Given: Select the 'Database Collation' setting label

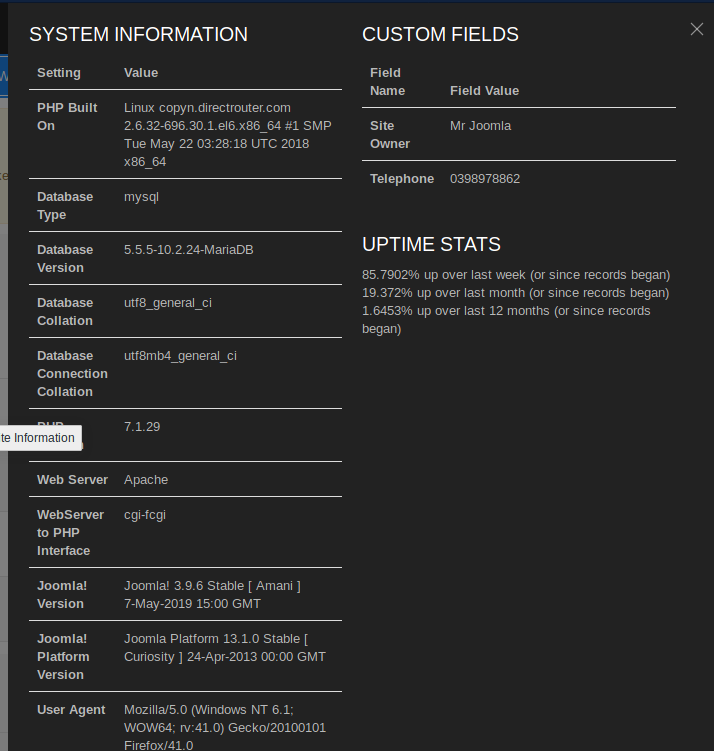Looking at the screenshot, I should [x=65, y=312].
